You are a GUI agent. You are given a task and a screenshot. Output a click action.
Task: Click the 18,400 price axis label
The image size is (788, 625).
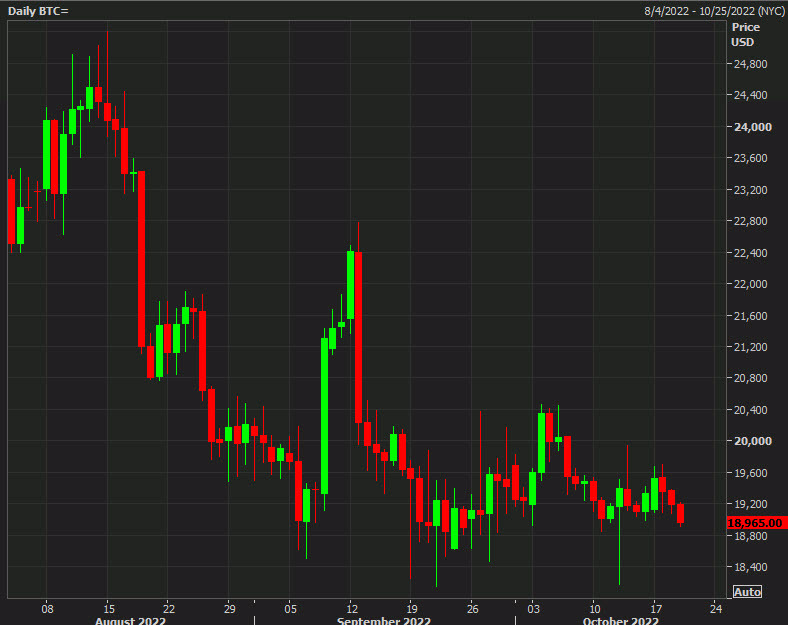pos(751,567)
